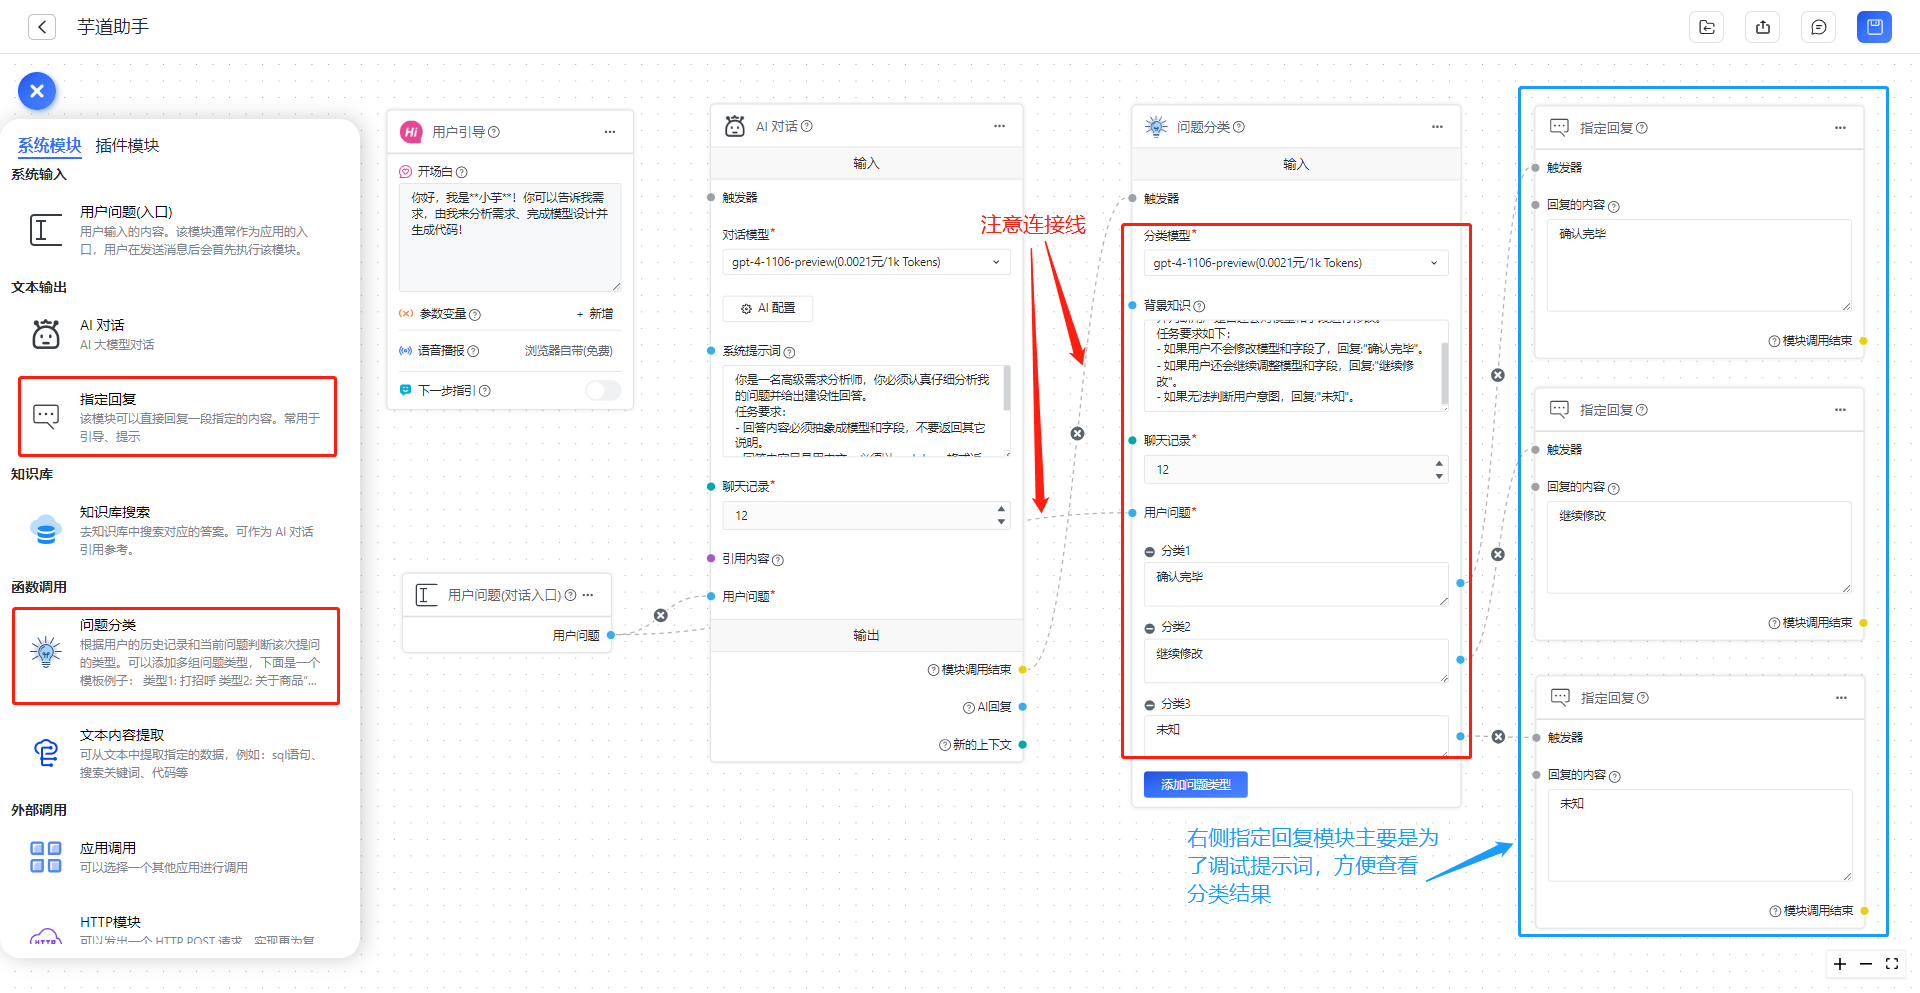Delete connection between AI 对话 and 问题分类
The image size is (1920, 993).
(1077, 434)
